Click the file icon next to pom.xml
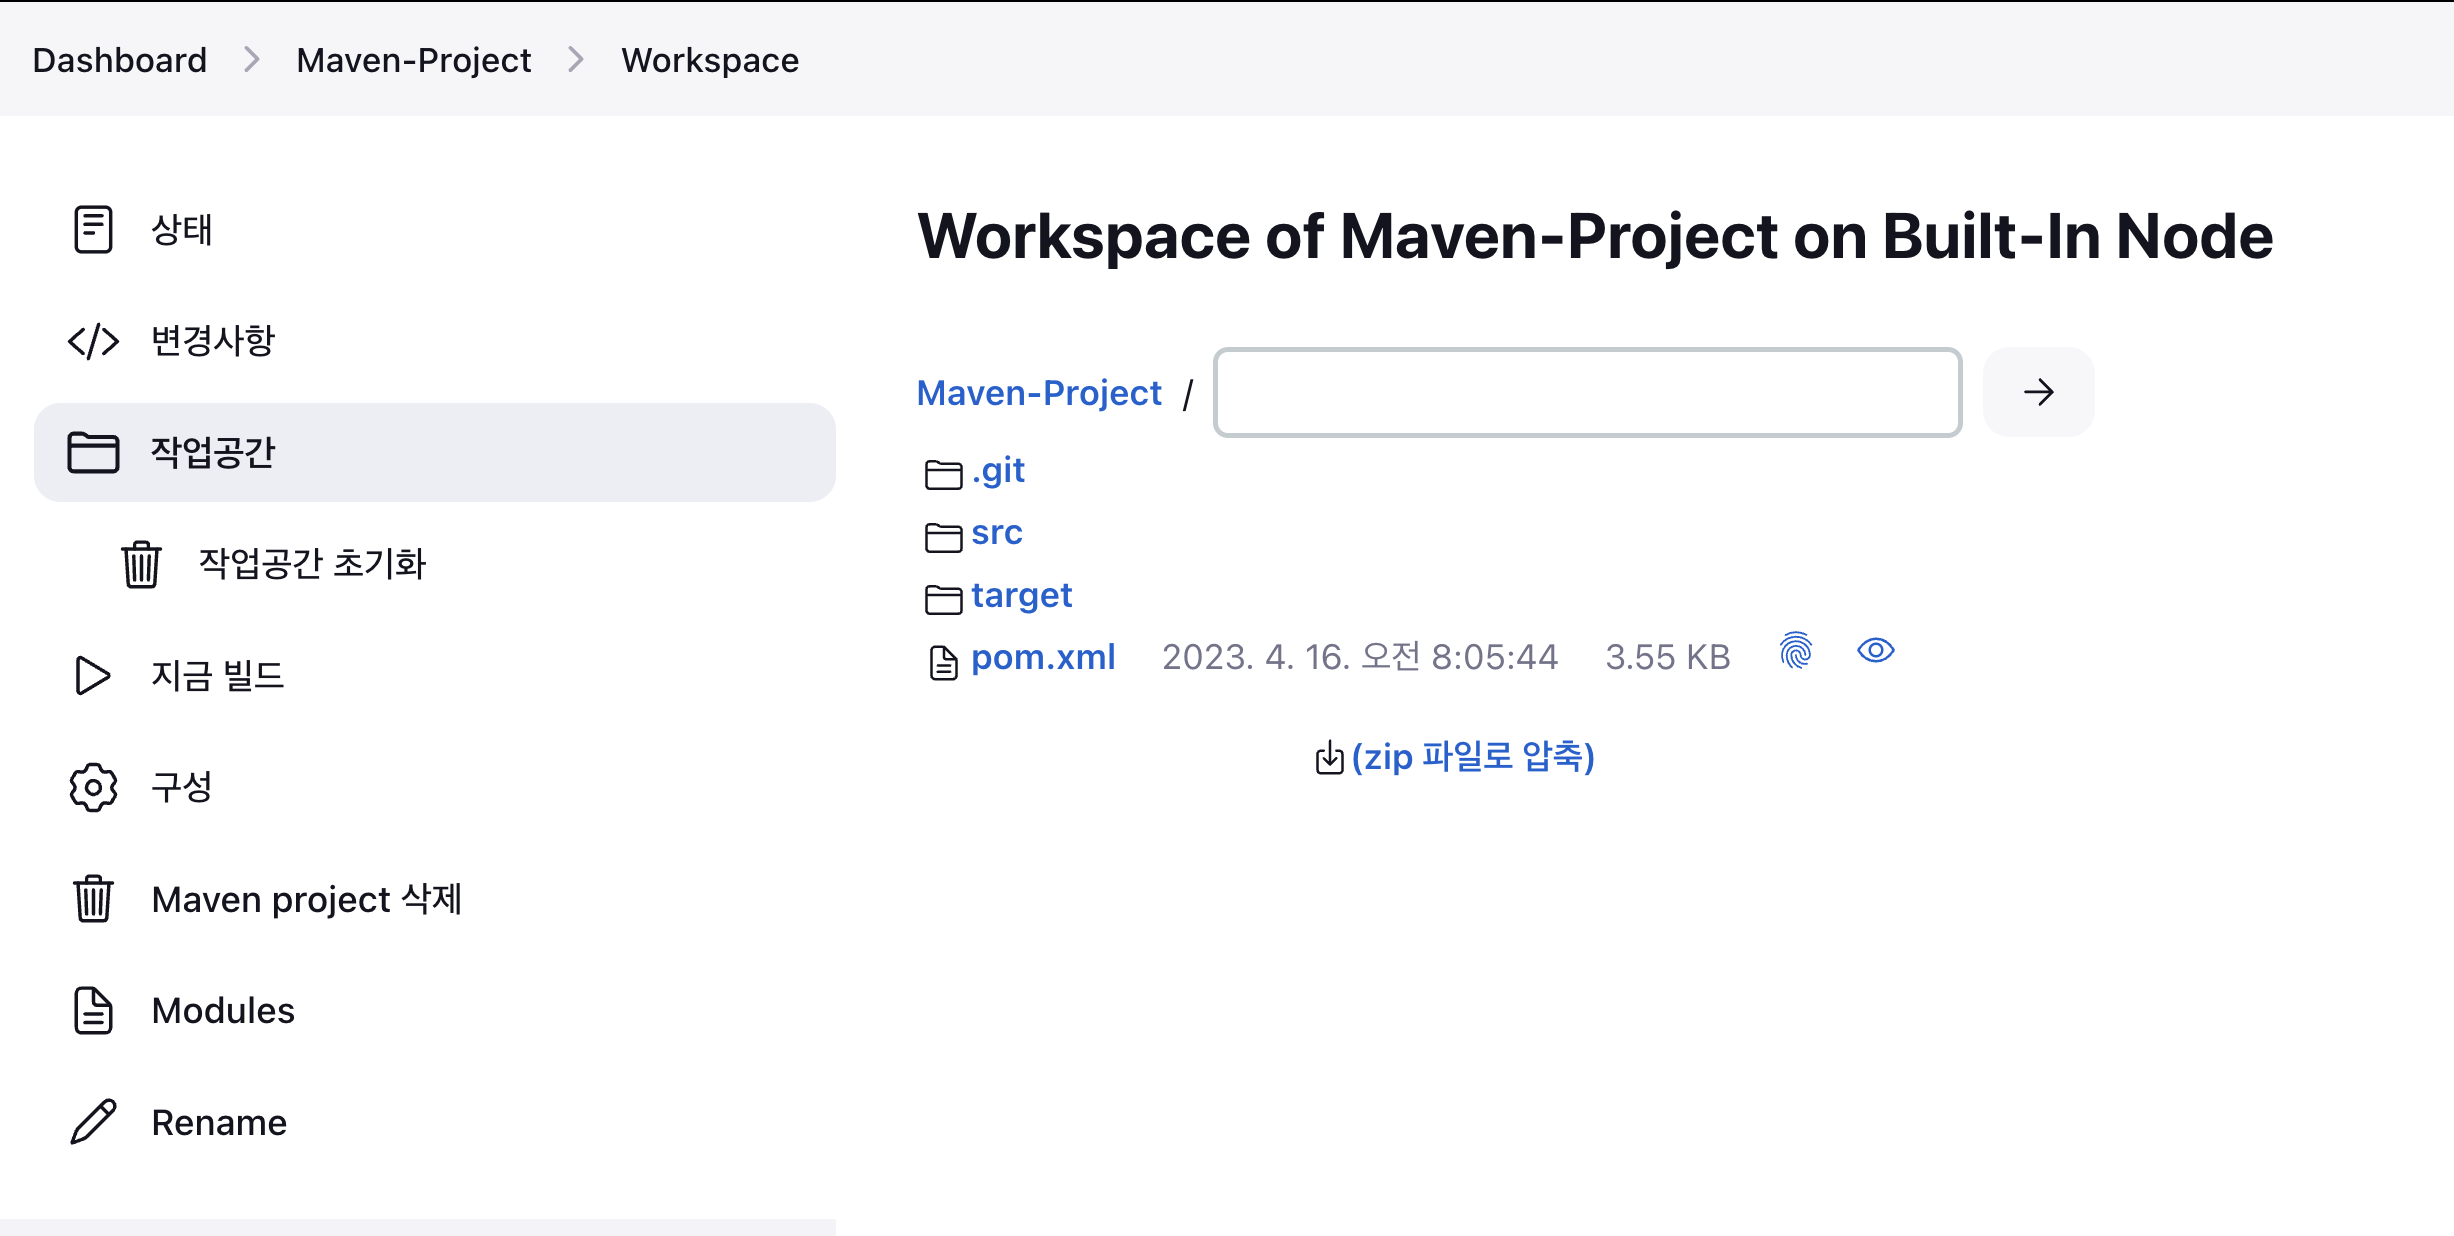Viewport: 2454px width, 1236px height. pyautogui.click(x=943, y=662)
